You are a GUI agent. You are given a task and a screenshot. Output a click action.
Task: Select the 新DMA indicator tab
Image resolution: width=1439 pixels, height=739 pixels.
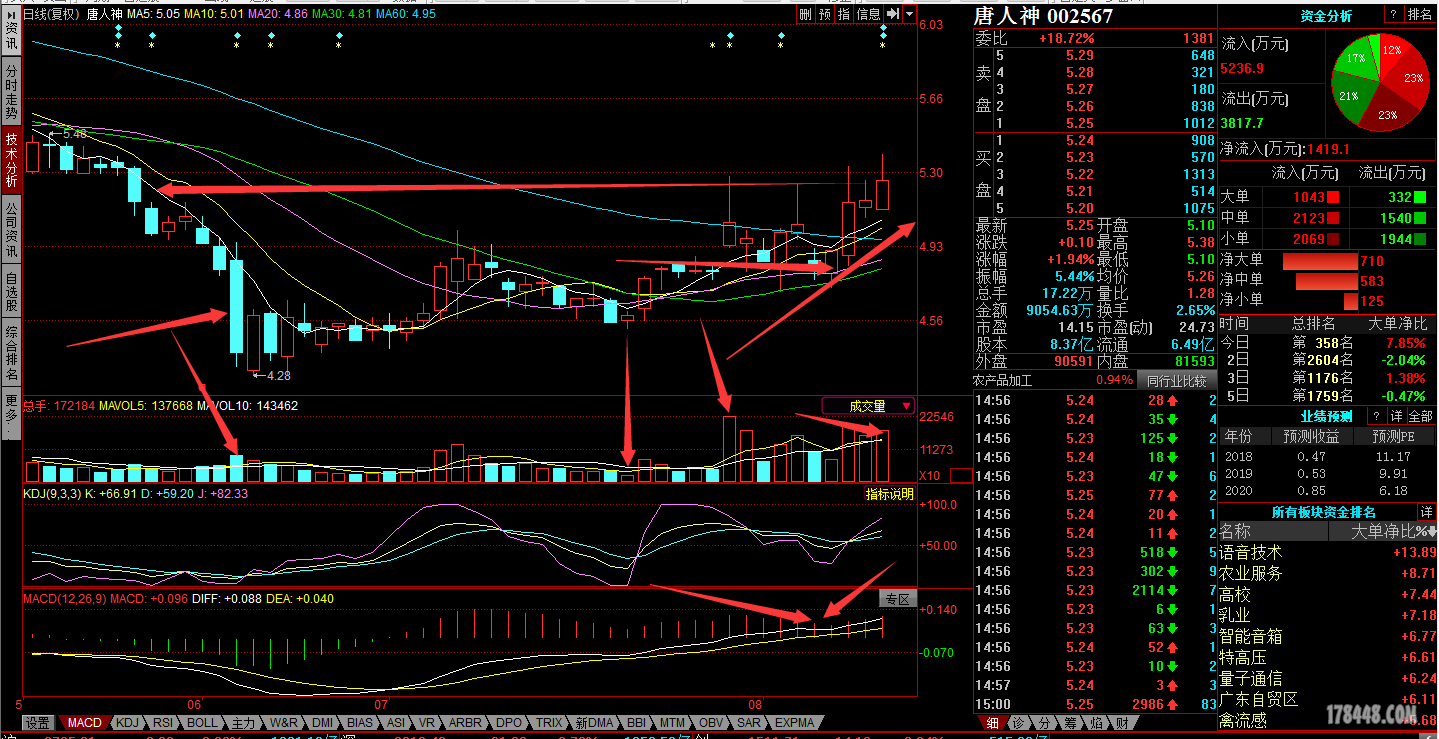594,722
